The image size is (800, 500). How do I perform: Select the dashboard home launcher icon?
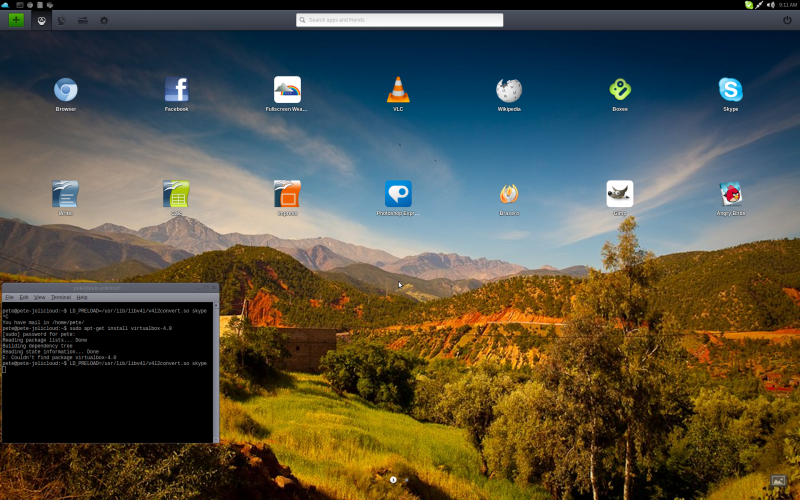click(41, 20)
